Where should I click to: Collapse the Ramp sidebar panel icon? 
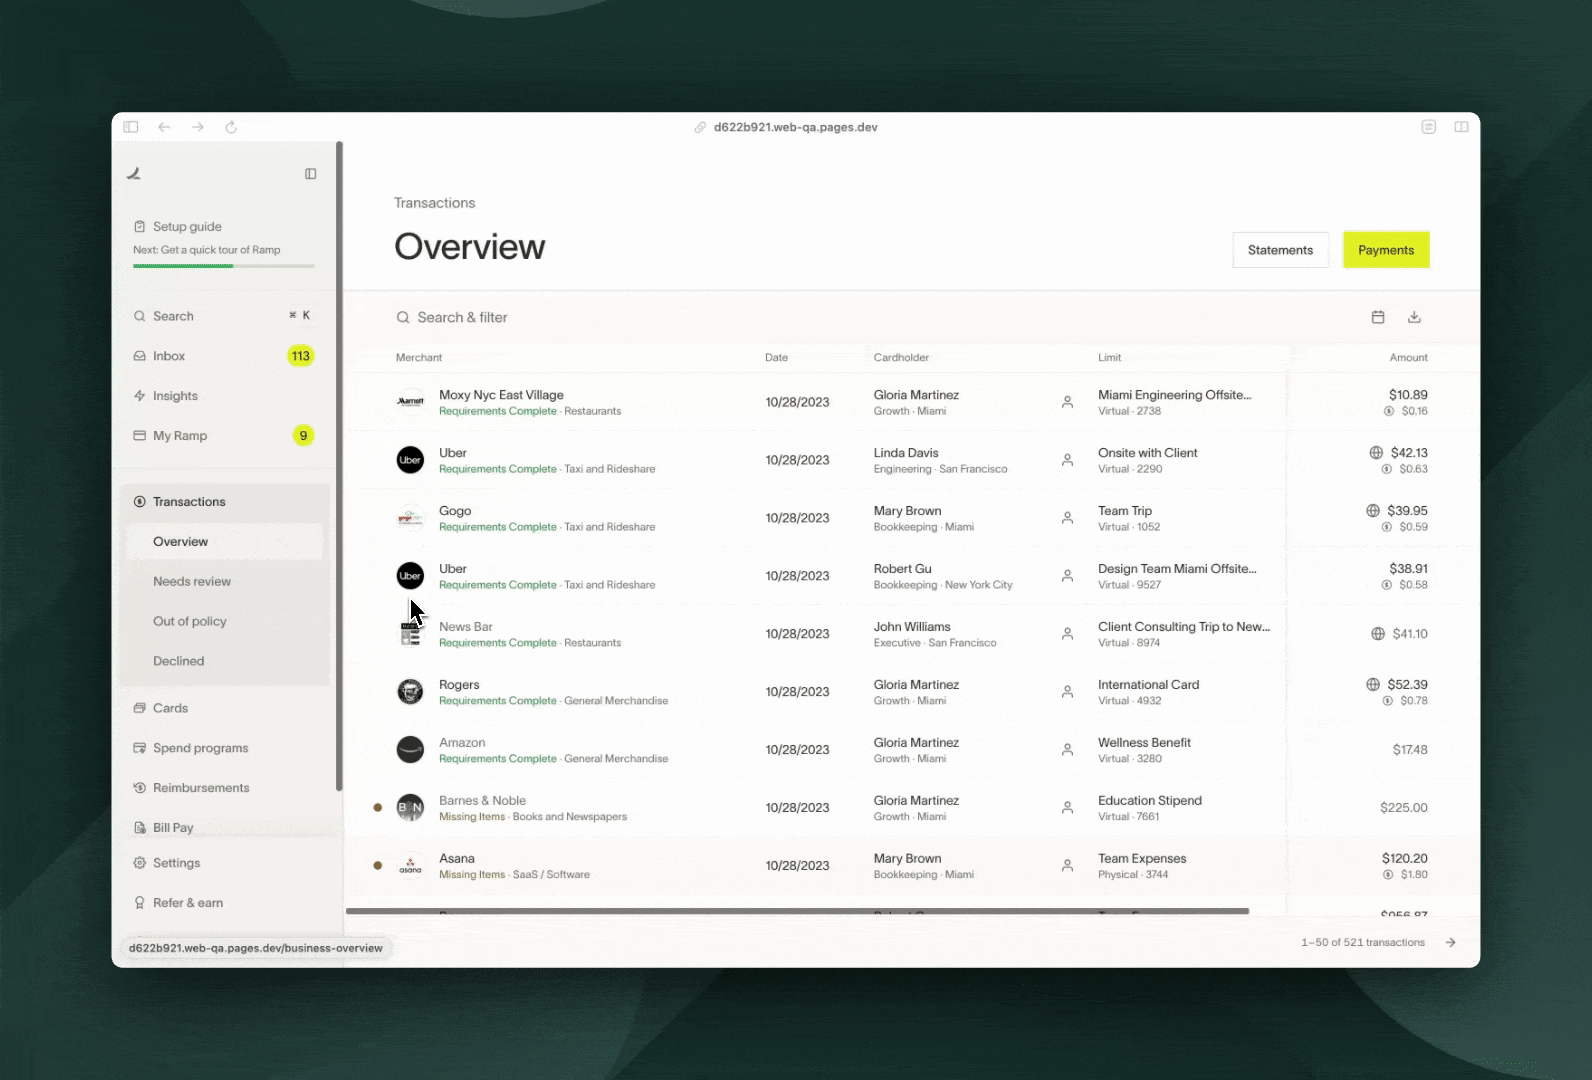pyautogui.click(x=311, y=174)
